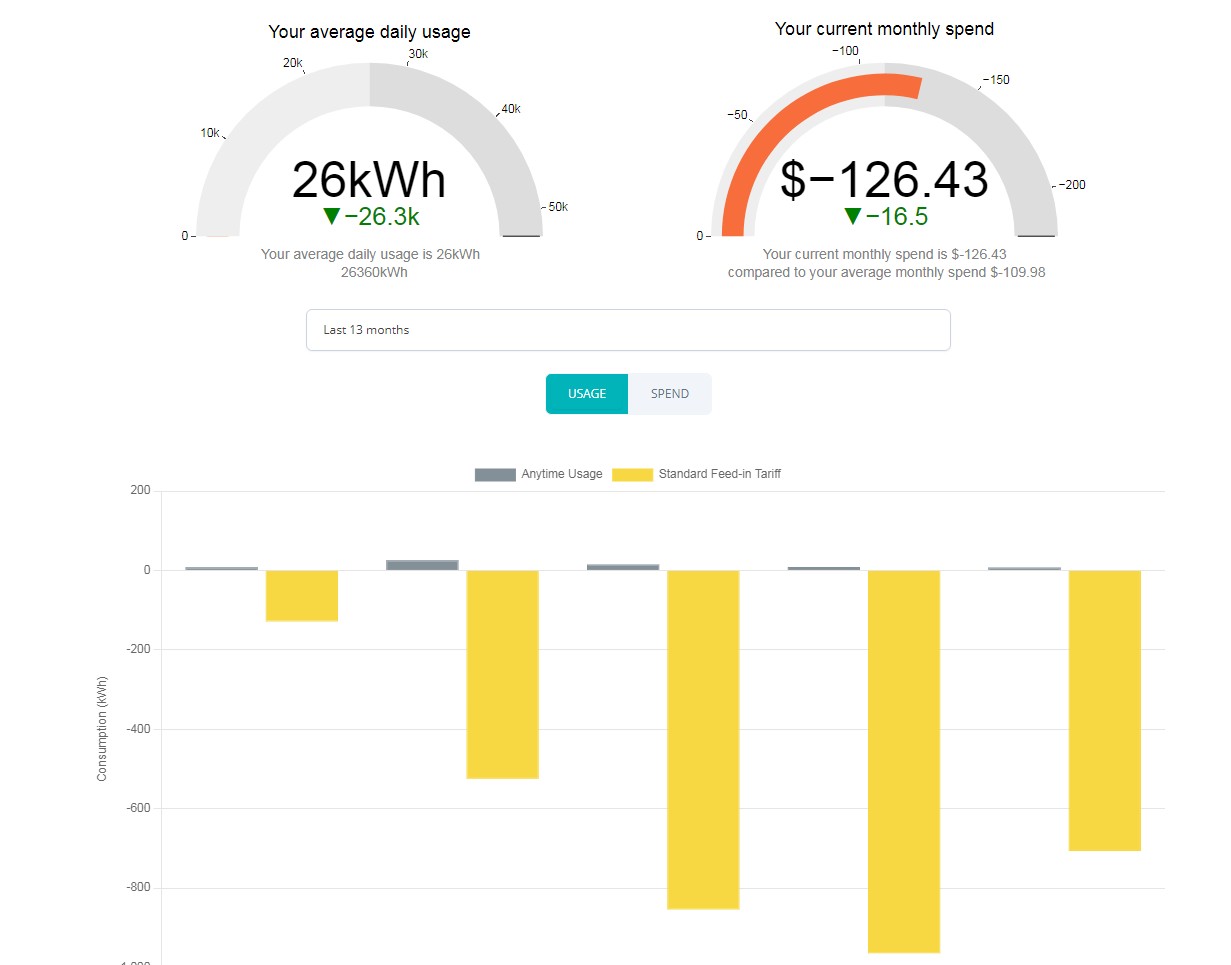
Task: Click the shortest yellow Feed-in Tariff bar
Action: [301, 596]
